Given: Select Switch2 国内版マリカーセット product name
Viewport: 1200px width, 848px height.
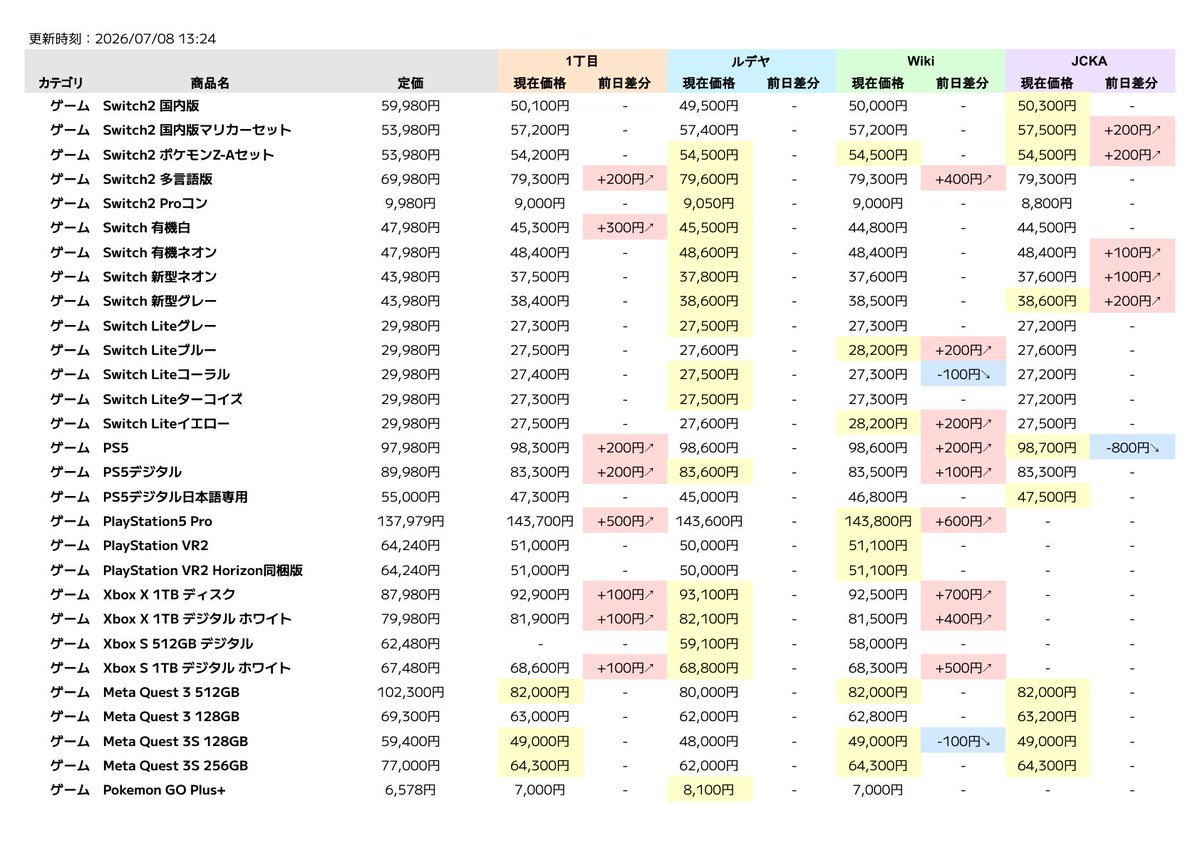Looking at the screenshot, I should pos(197,130).
